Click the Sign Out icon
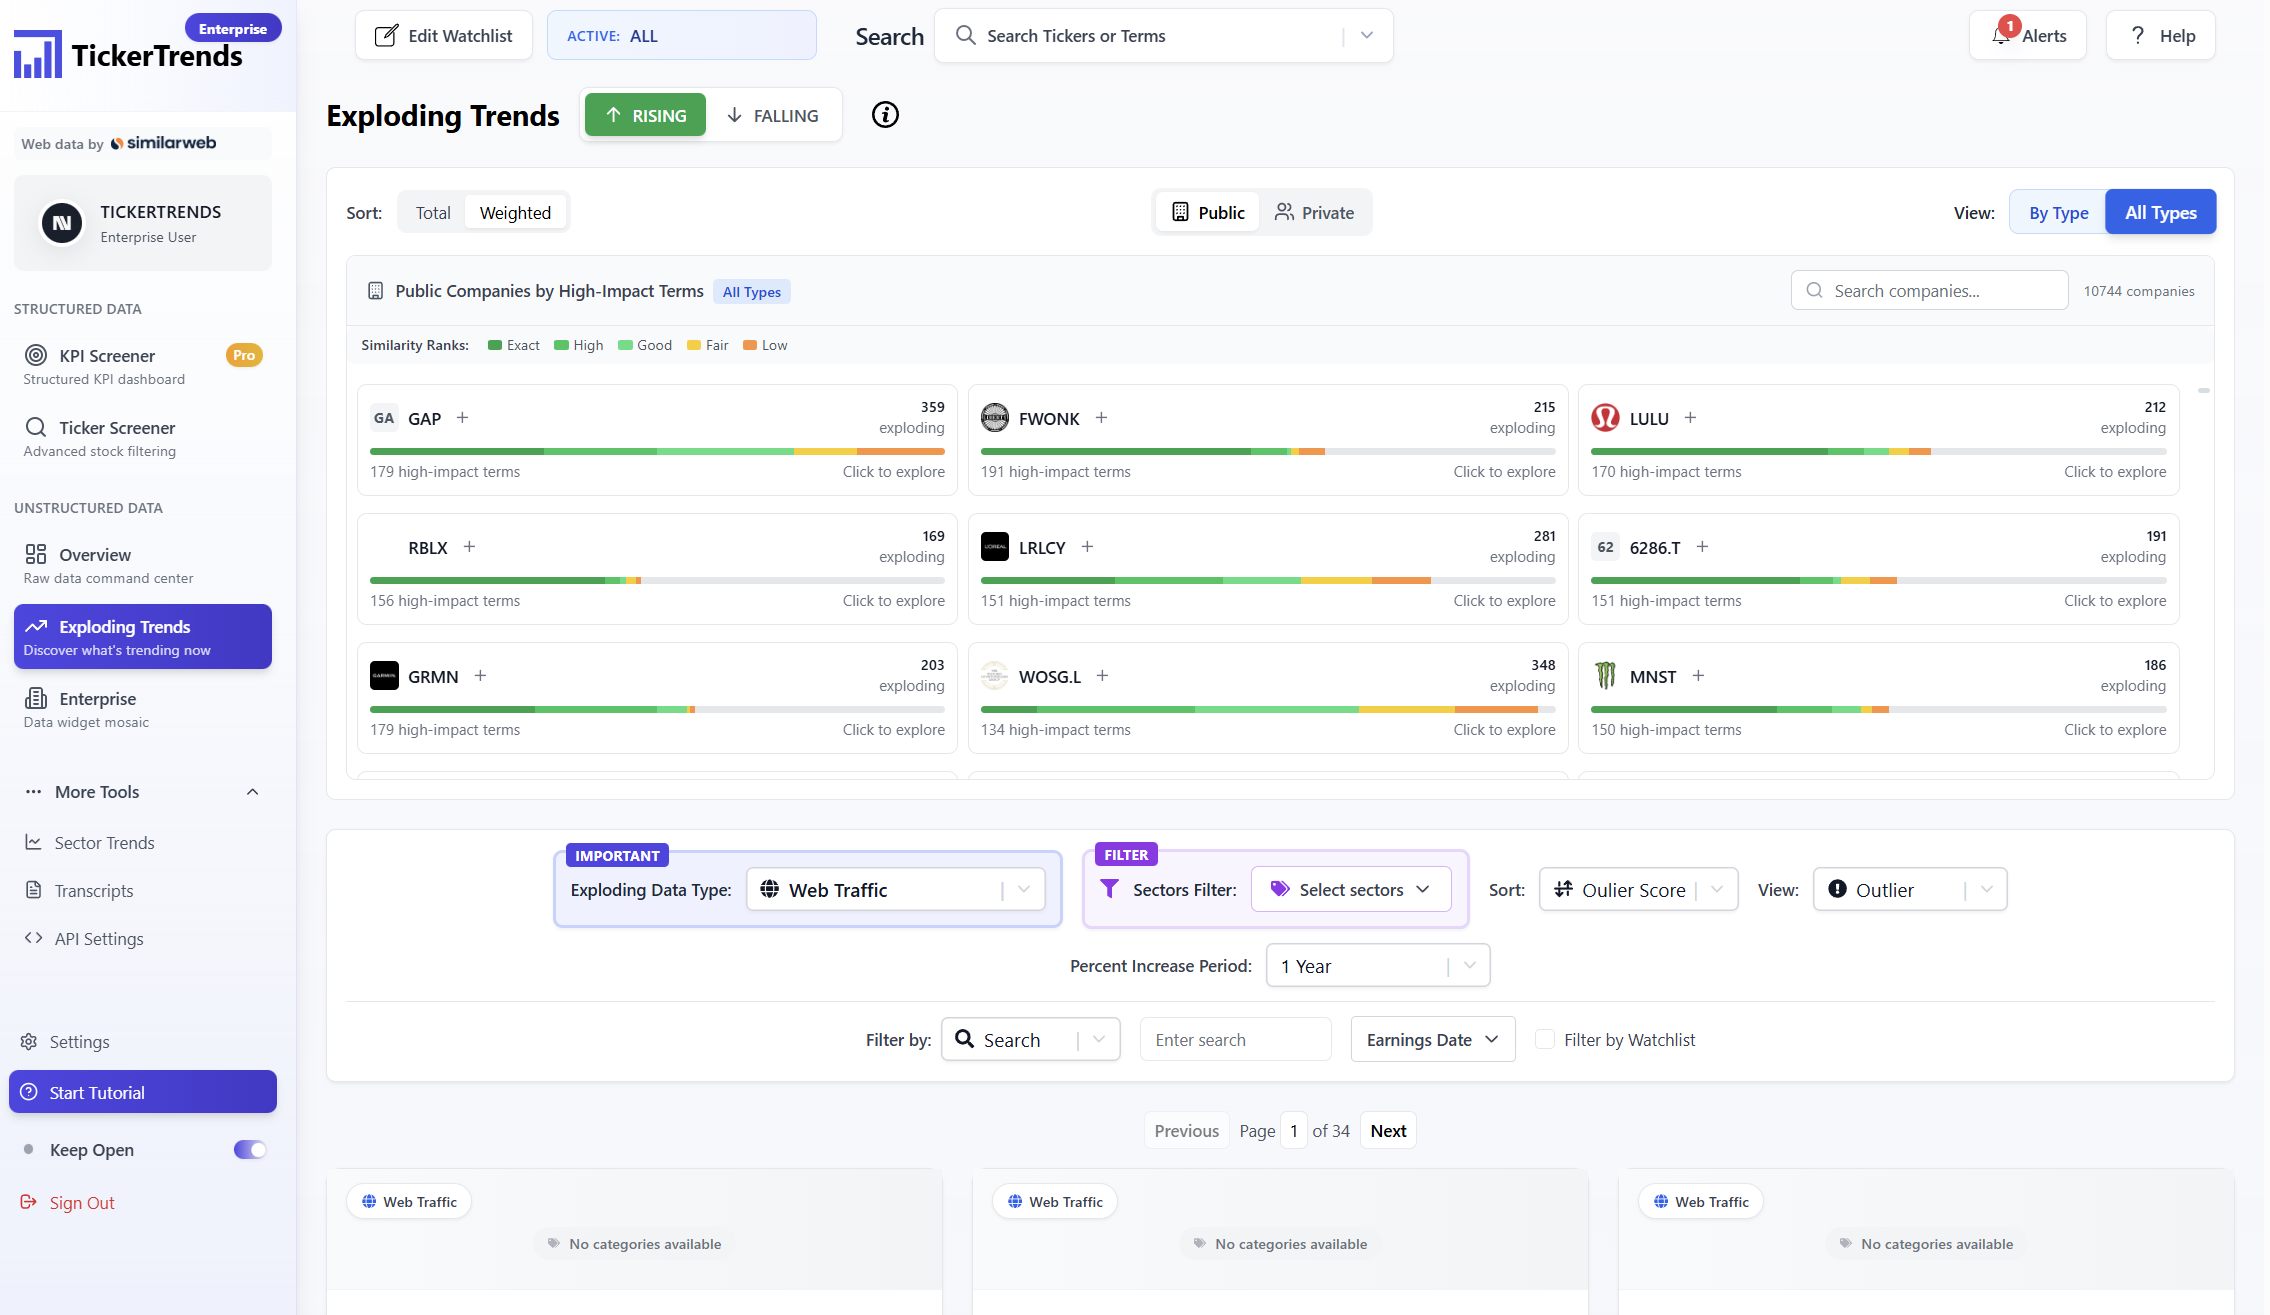The height and width of the screenshot is (1315, 2270). point(29,1202)
